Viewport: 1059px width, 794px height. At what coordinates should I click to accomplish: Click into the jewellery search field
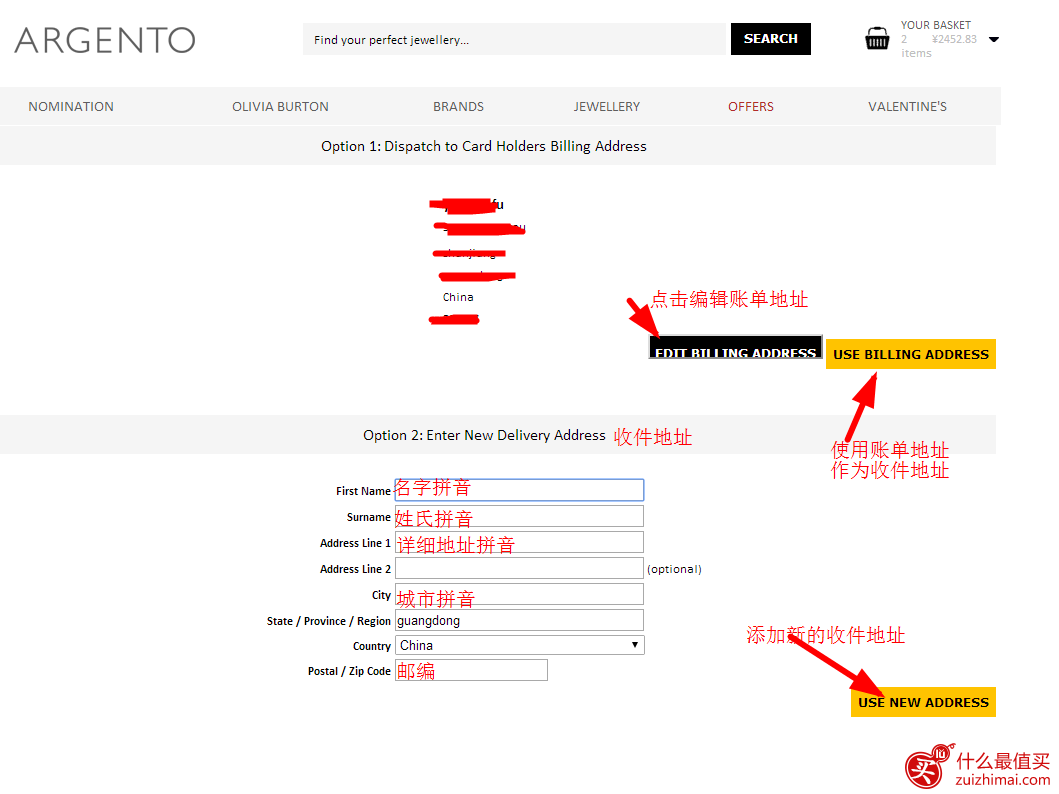point(514,39)
